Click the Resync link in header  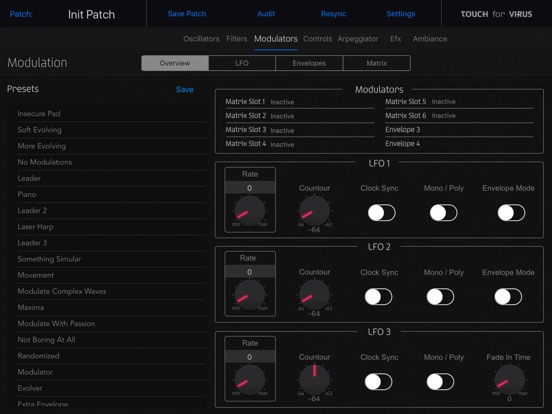coord(333,14)
